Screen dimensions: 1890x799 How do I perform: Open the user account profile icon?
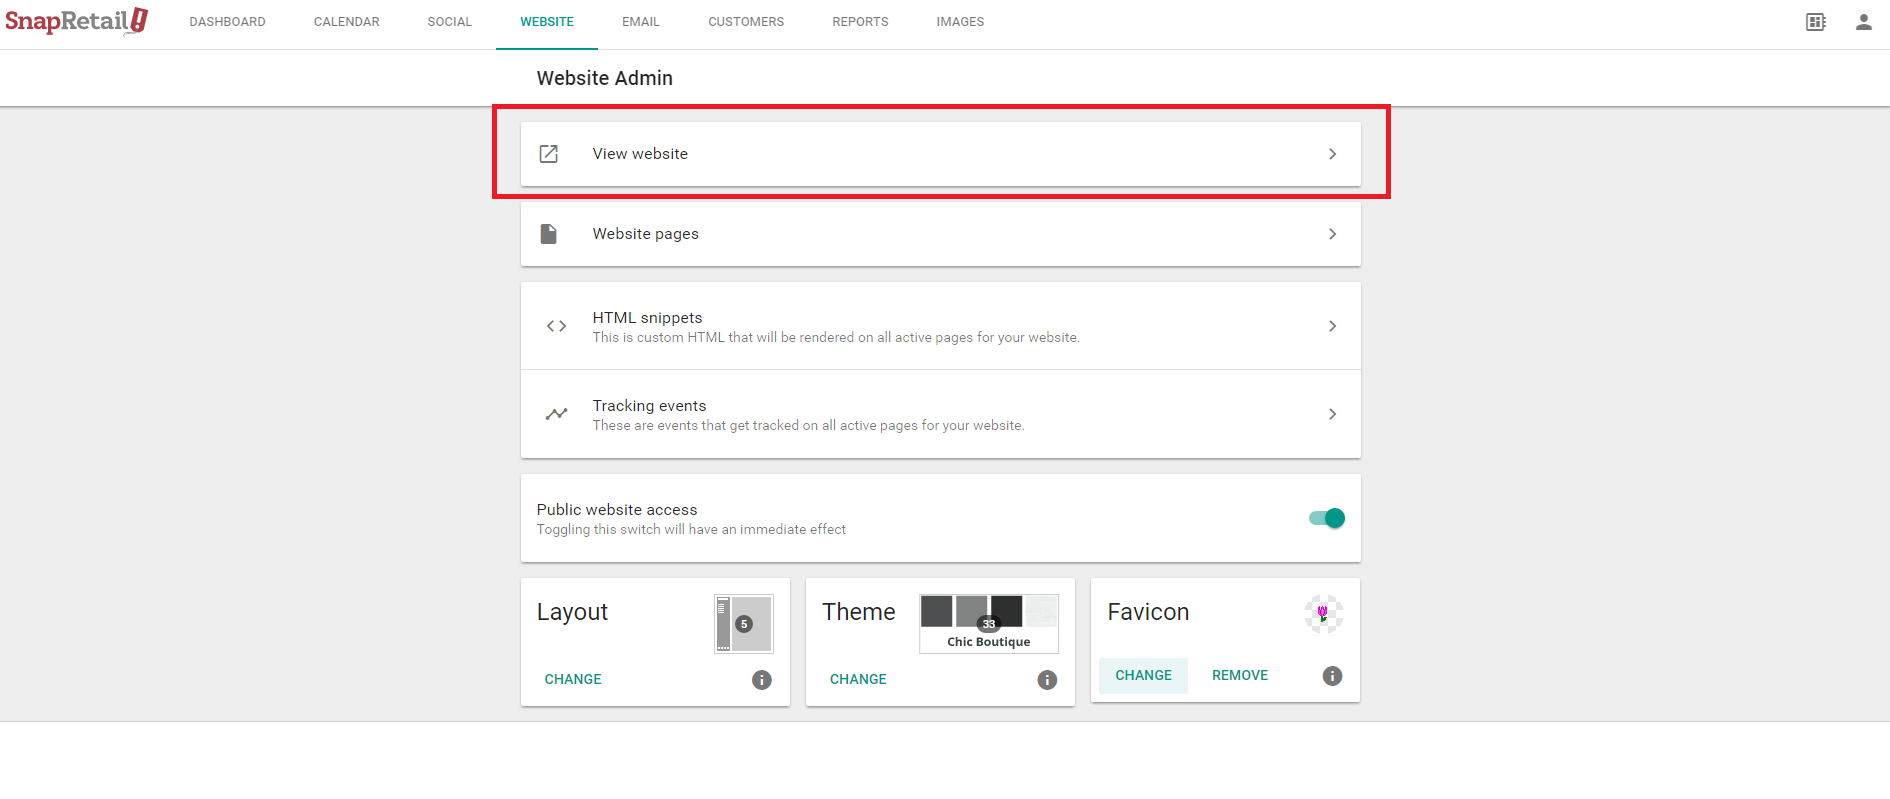pos(1863,22)
